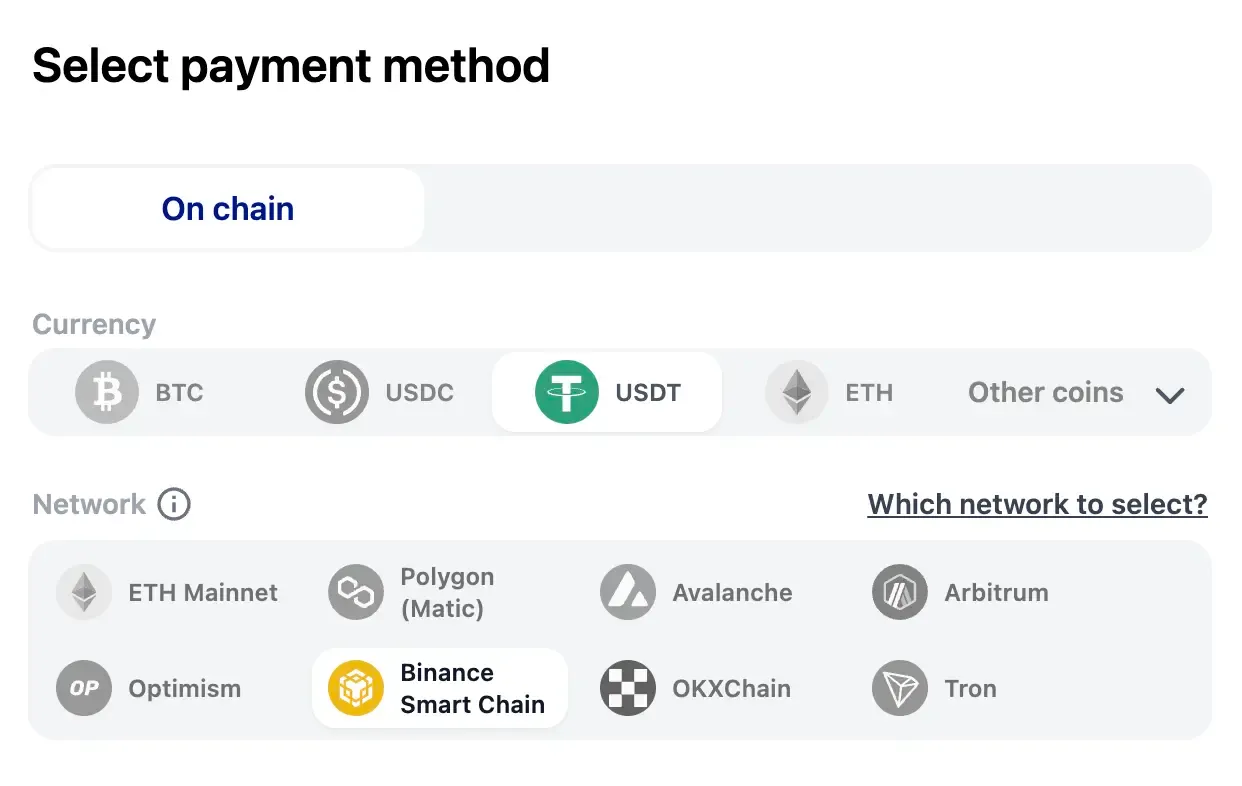Select Avalanche as the network

tap(700, 592)
